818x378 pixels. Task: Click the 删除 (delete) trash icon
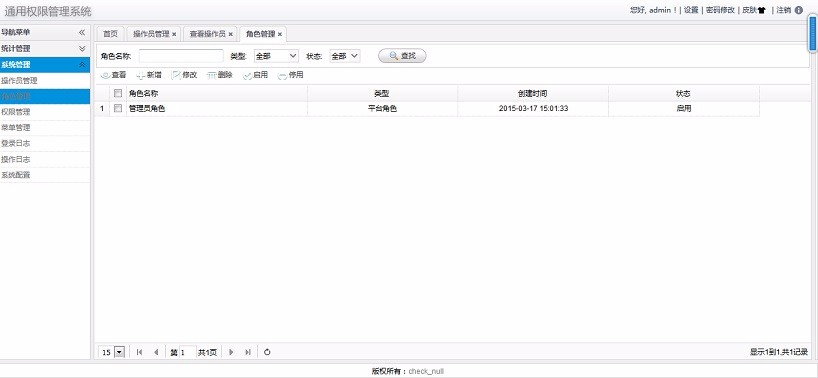click(x=212, y=76)
